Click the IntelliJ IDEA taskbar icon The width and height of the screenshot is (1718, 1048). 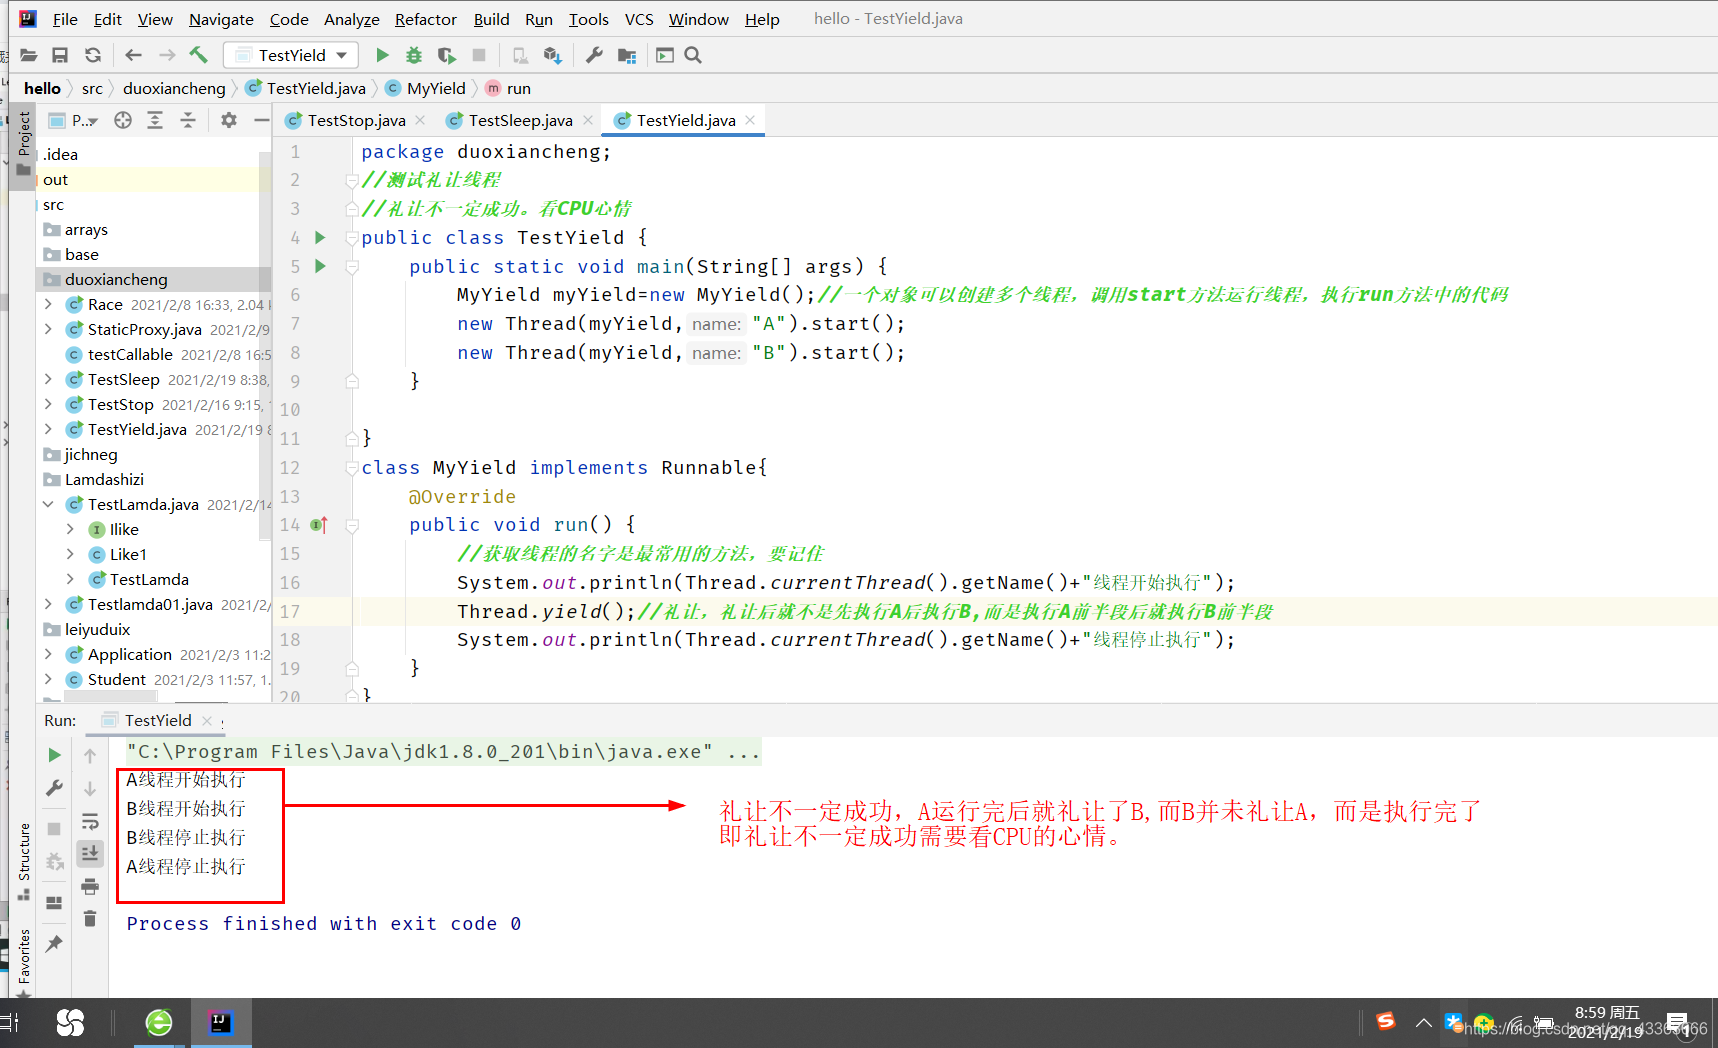tap(220, 1022)
